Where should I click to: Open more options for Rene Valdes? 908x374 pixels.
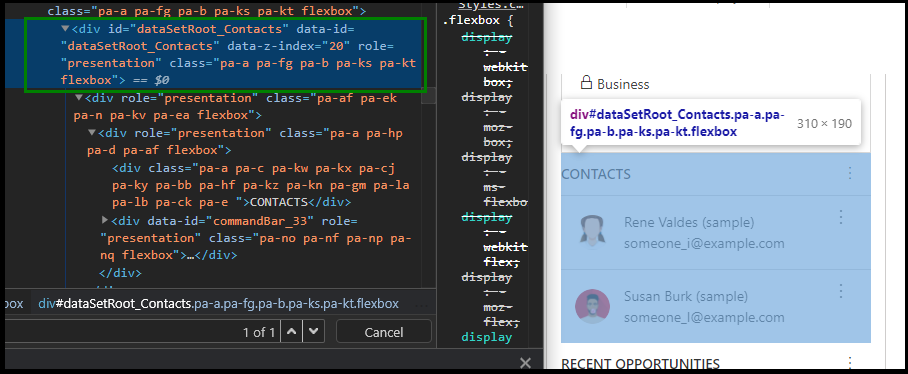[x=841, y=217]
